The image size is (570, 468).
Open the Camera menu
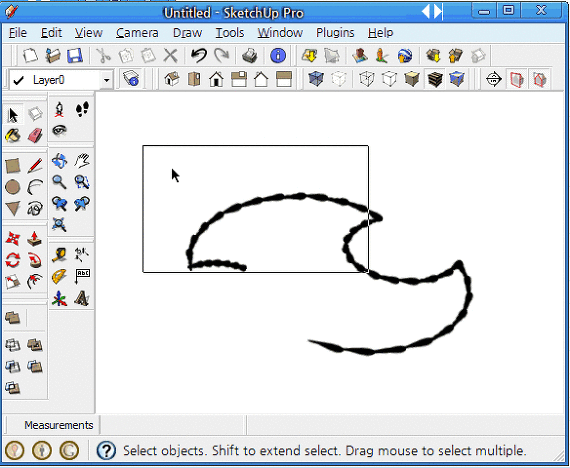[137, 33]
